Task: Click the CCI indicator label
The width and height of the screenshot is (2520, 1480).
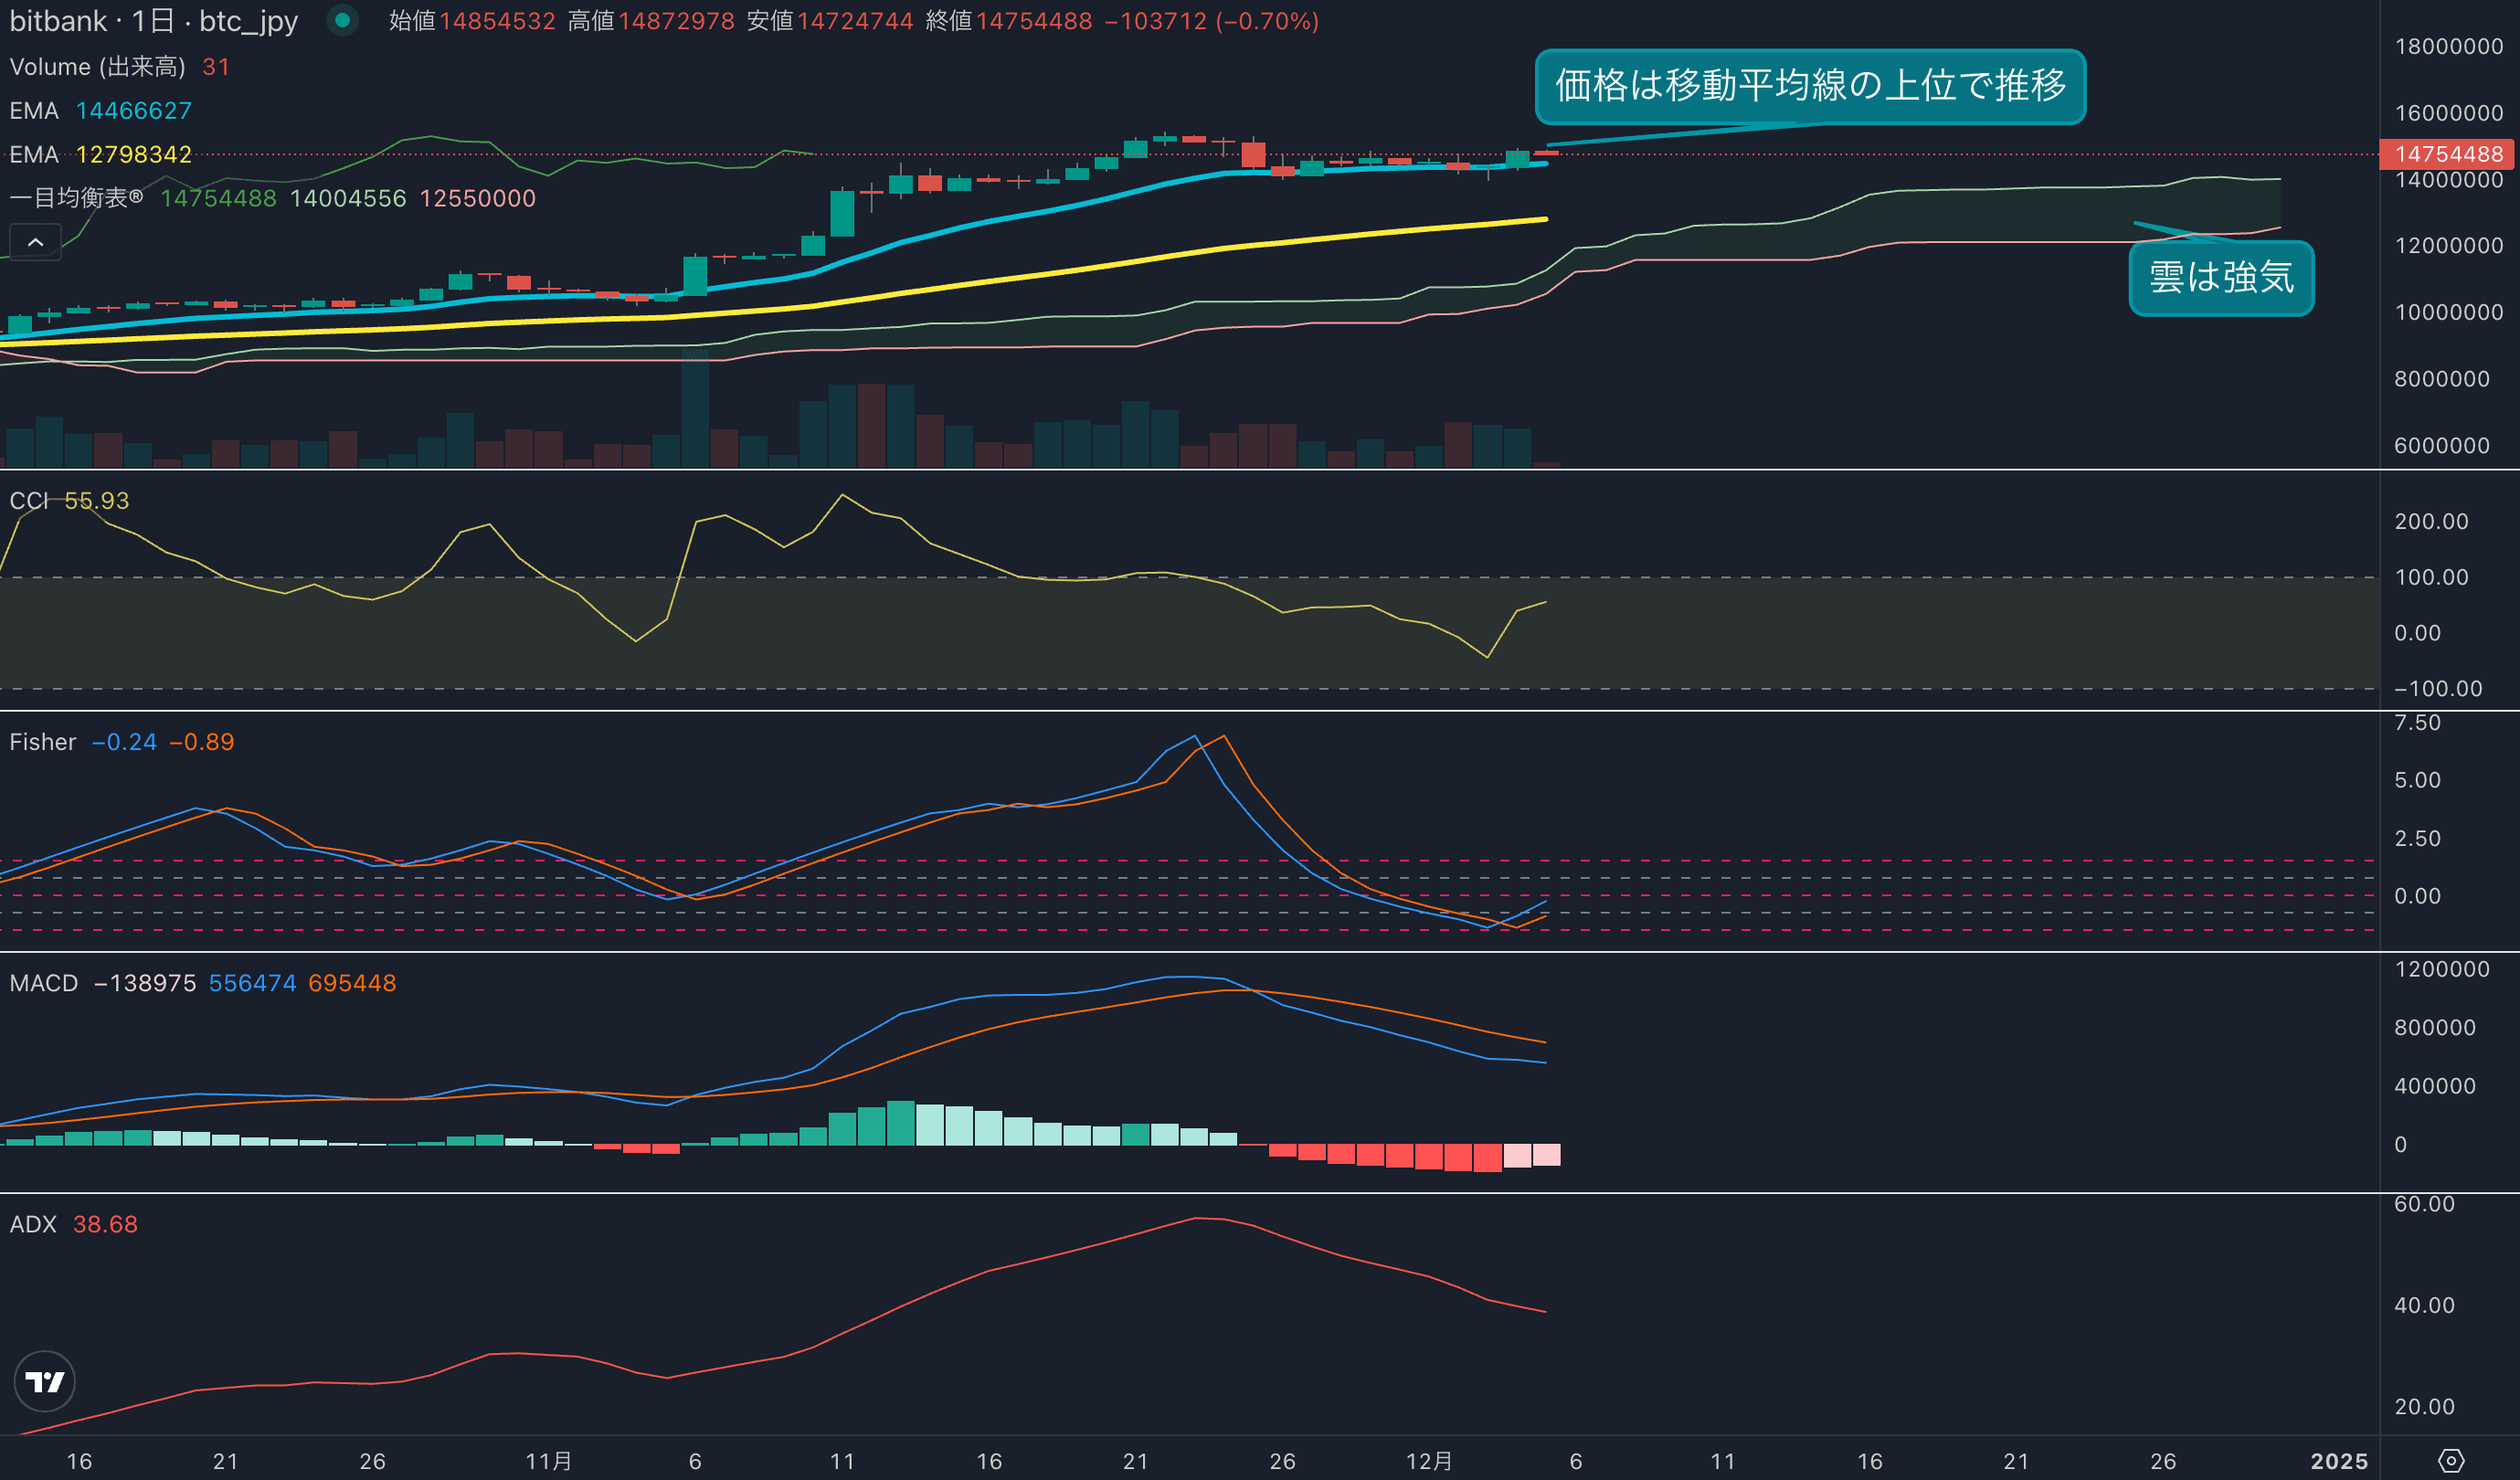Action: point(28,501)
